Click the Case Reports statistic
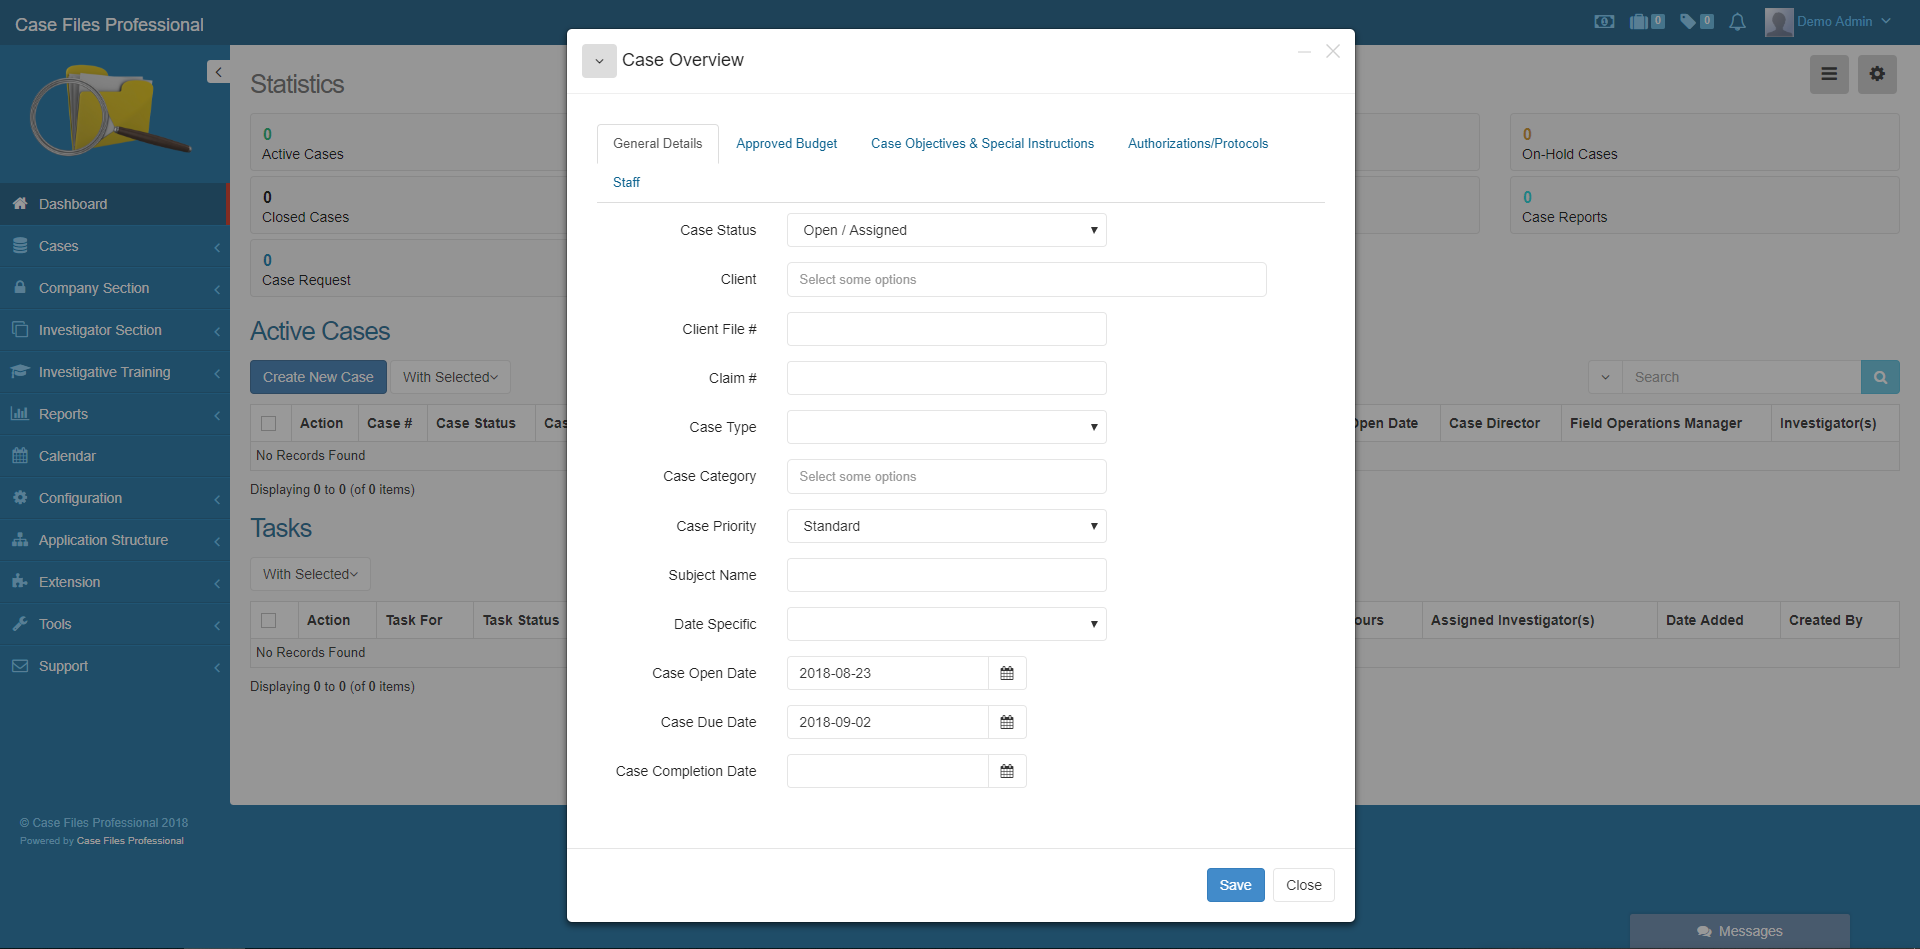The height and width of the screenshot is (949, 1920). pyautogui.click(x=1704, y=205)
